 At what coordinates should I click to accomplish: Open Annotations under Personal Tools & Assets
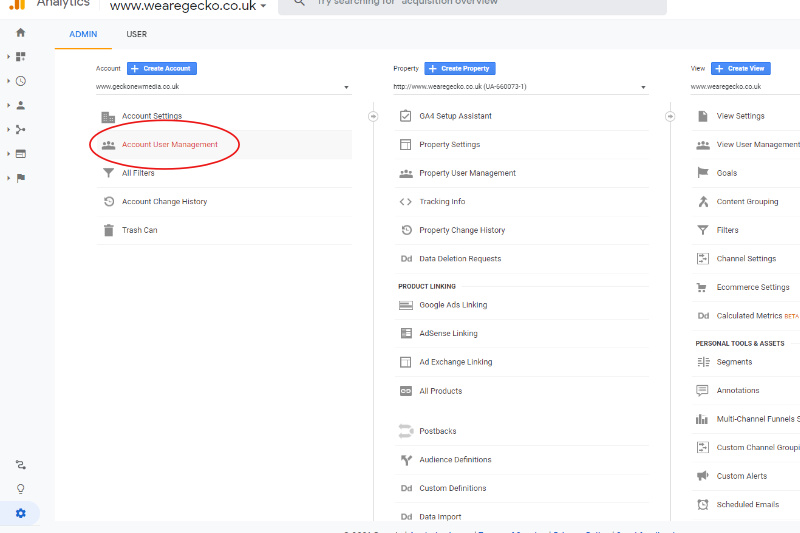click(x=745, y=391)
